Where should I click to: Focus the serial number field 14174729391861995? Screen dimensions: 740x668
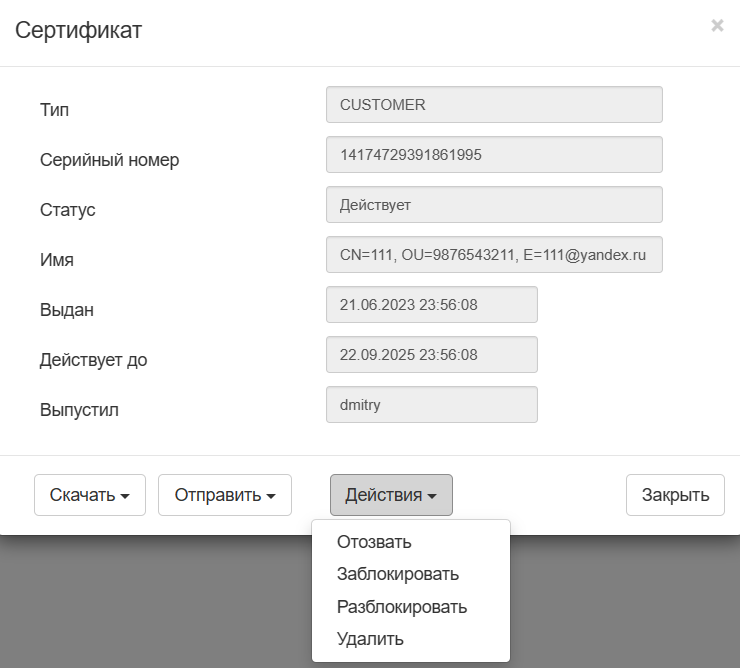click(494, 155)
